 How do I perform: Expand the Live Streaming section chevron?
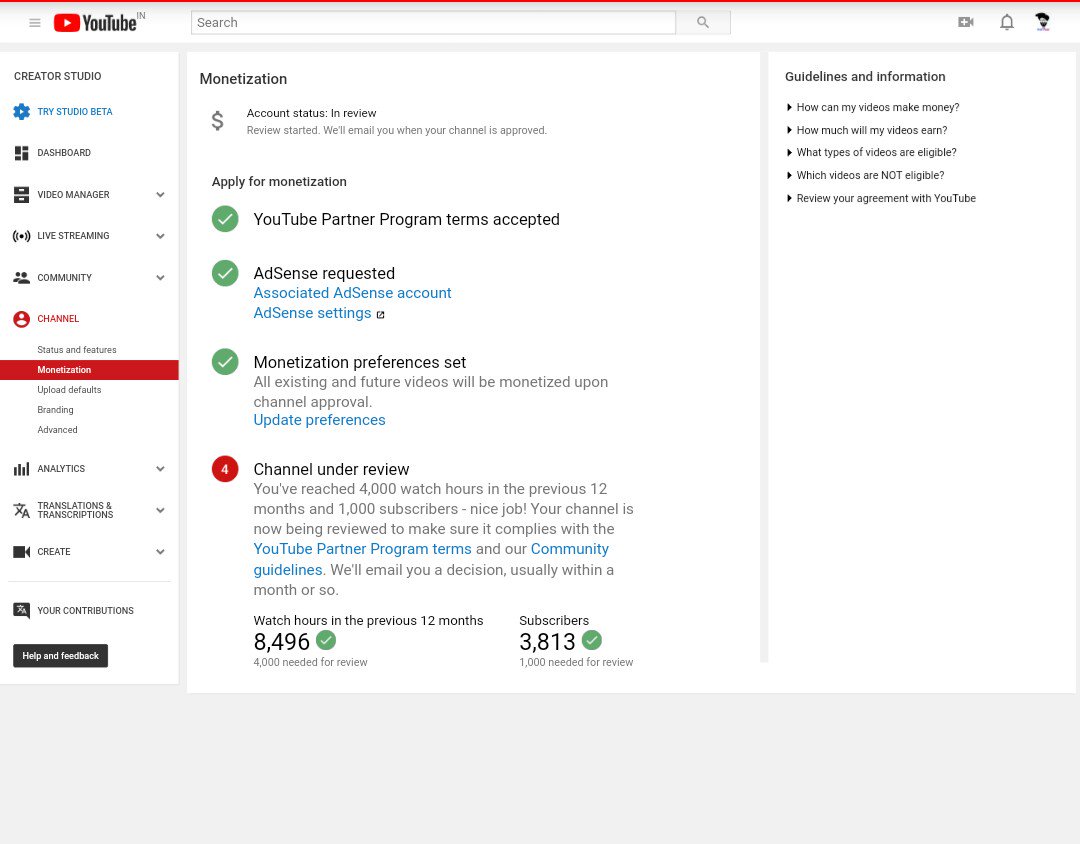click(160, 236)
